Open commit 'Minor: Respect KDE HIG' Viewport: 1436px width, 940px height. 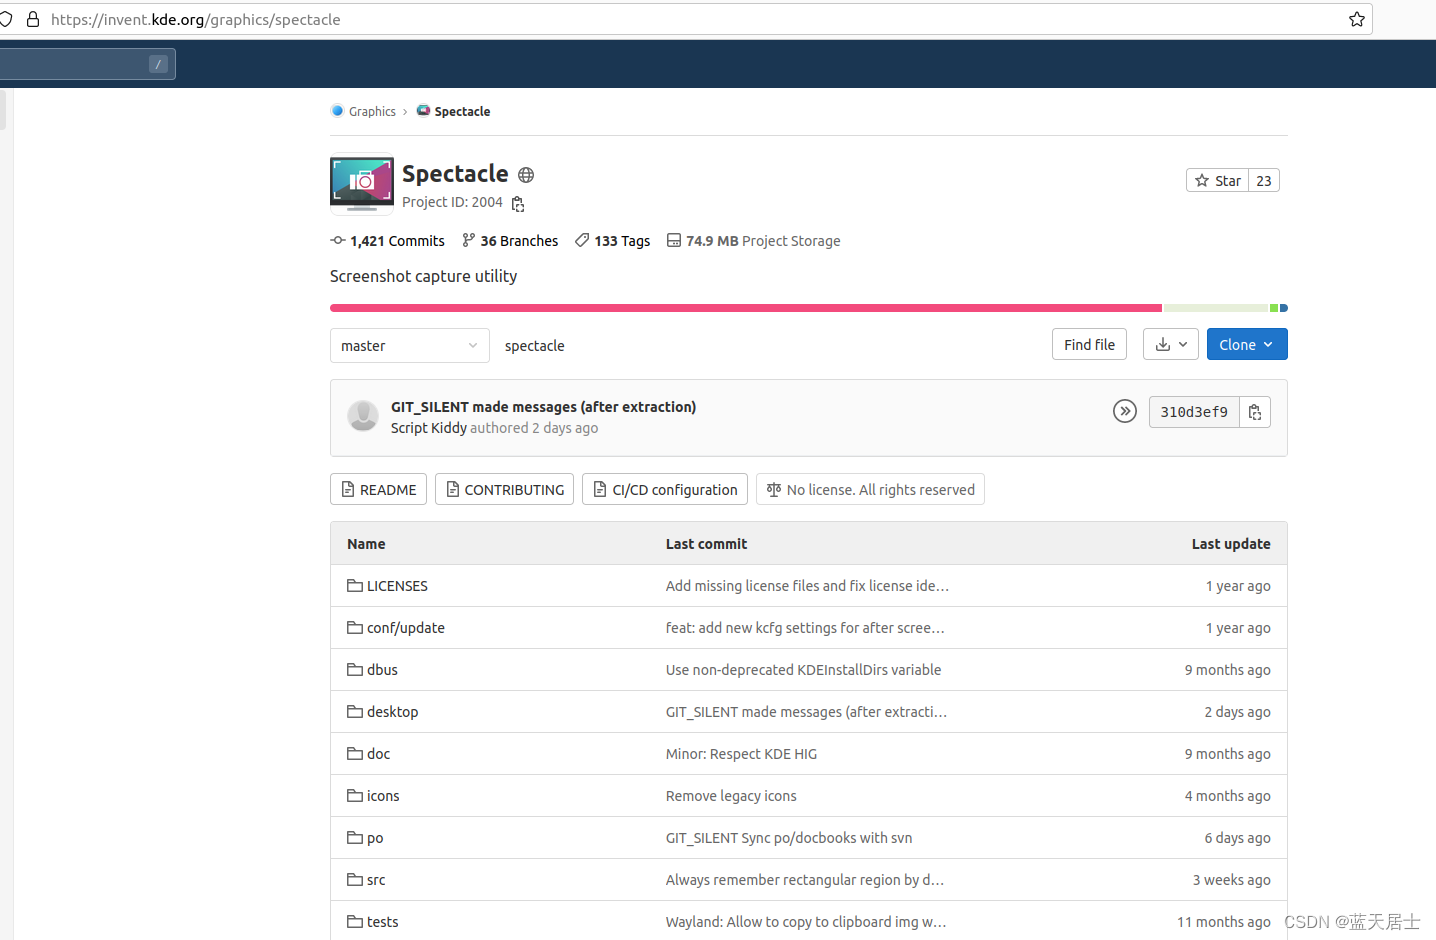(x=741, y=754)
